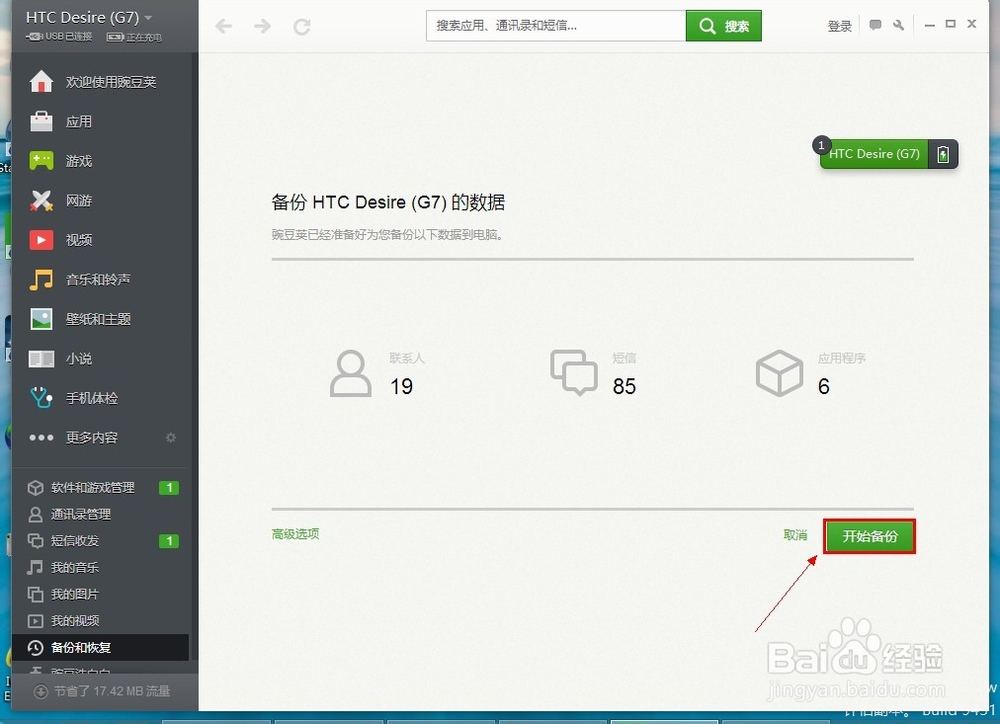Click the 应用程序 applications cube icon
Viewport: 1000px width, 724px height.
(779, 373)
